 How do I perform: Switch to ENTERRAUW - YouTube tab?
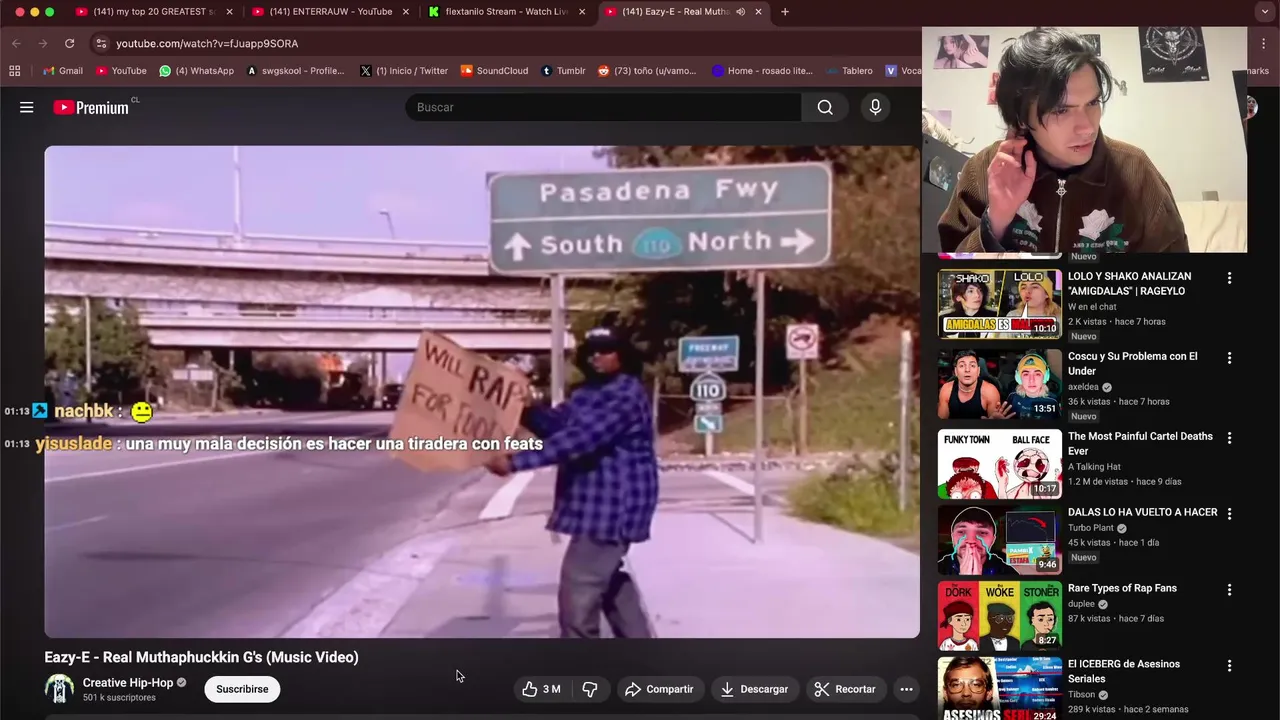pos(330,12)
